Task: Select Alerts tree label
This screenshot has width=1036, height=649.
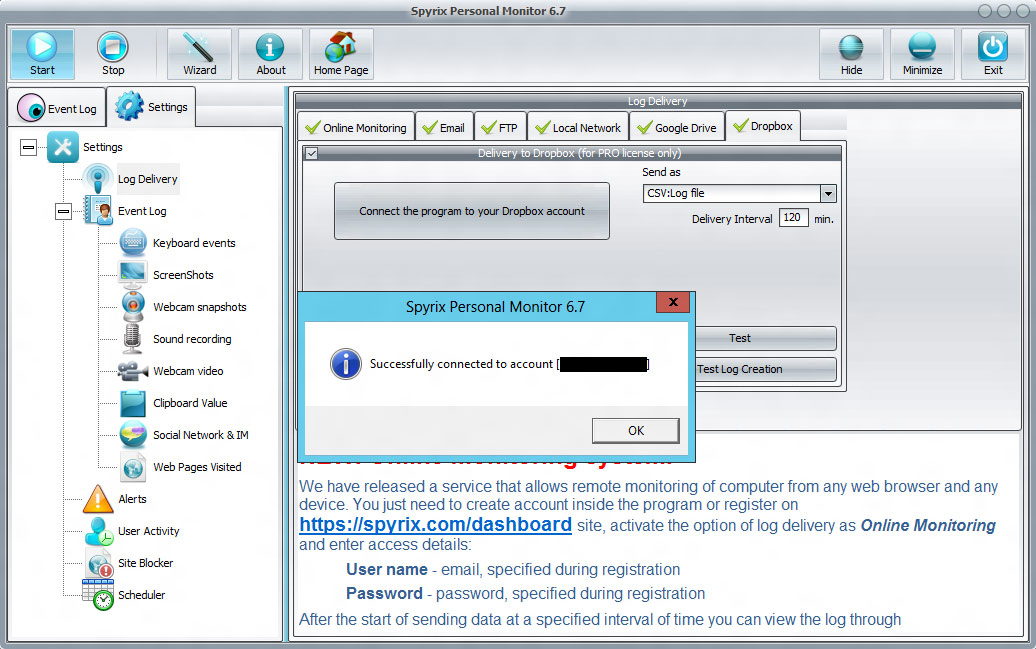Action: [x=132, y=499]
